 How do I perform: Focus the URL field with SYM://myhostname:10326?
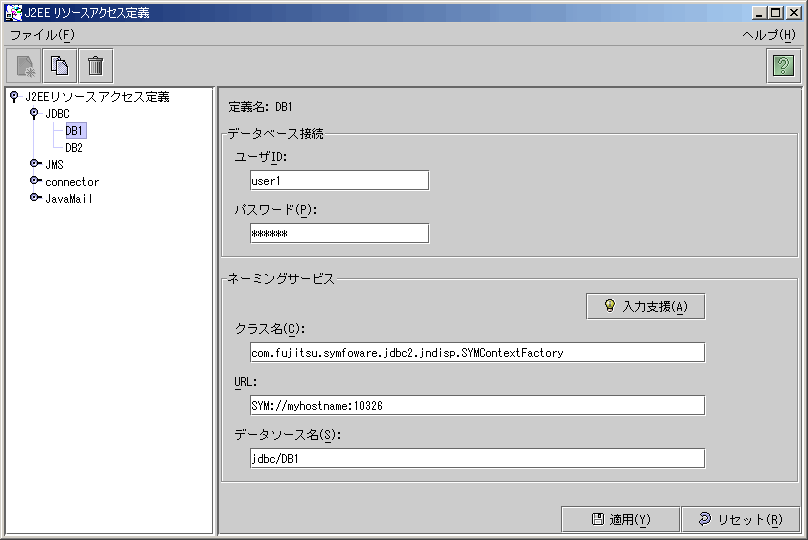pos(478,406)
